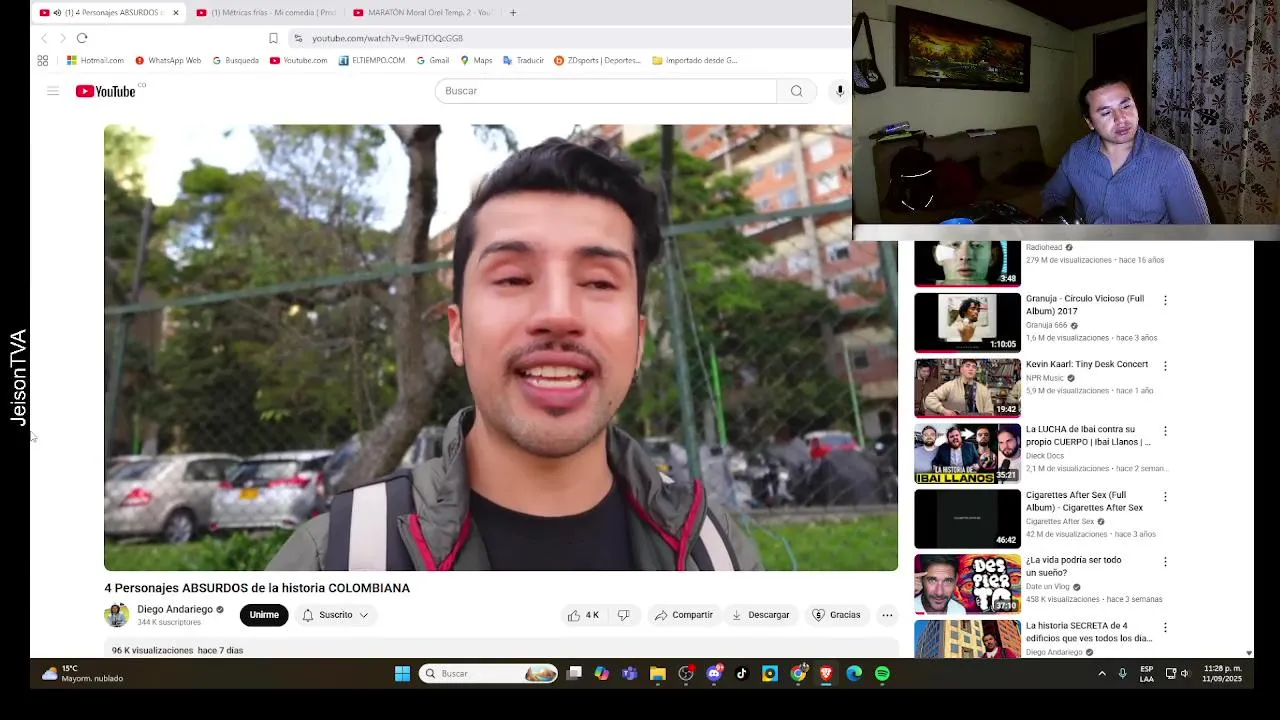Screen dimensions: 1280x720
Task: Click the Windows taskbar Buscar search box
Action: pyautogui.click(x=488, y=674)
